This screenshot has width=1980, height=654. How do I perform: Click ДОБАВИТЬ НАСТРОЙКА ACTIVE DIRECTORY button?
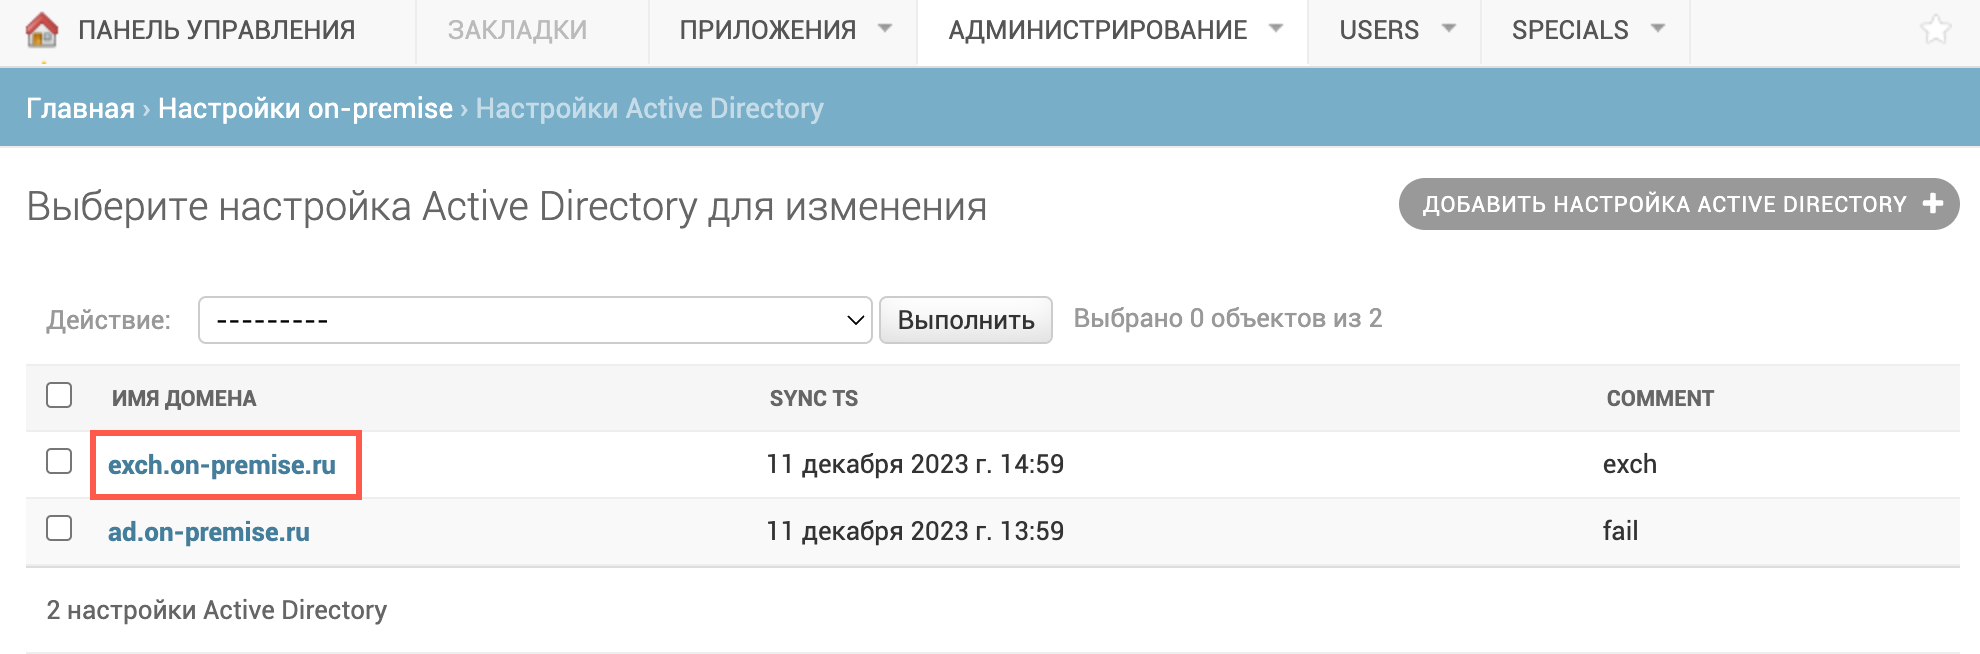click(x=1665, y=204)
